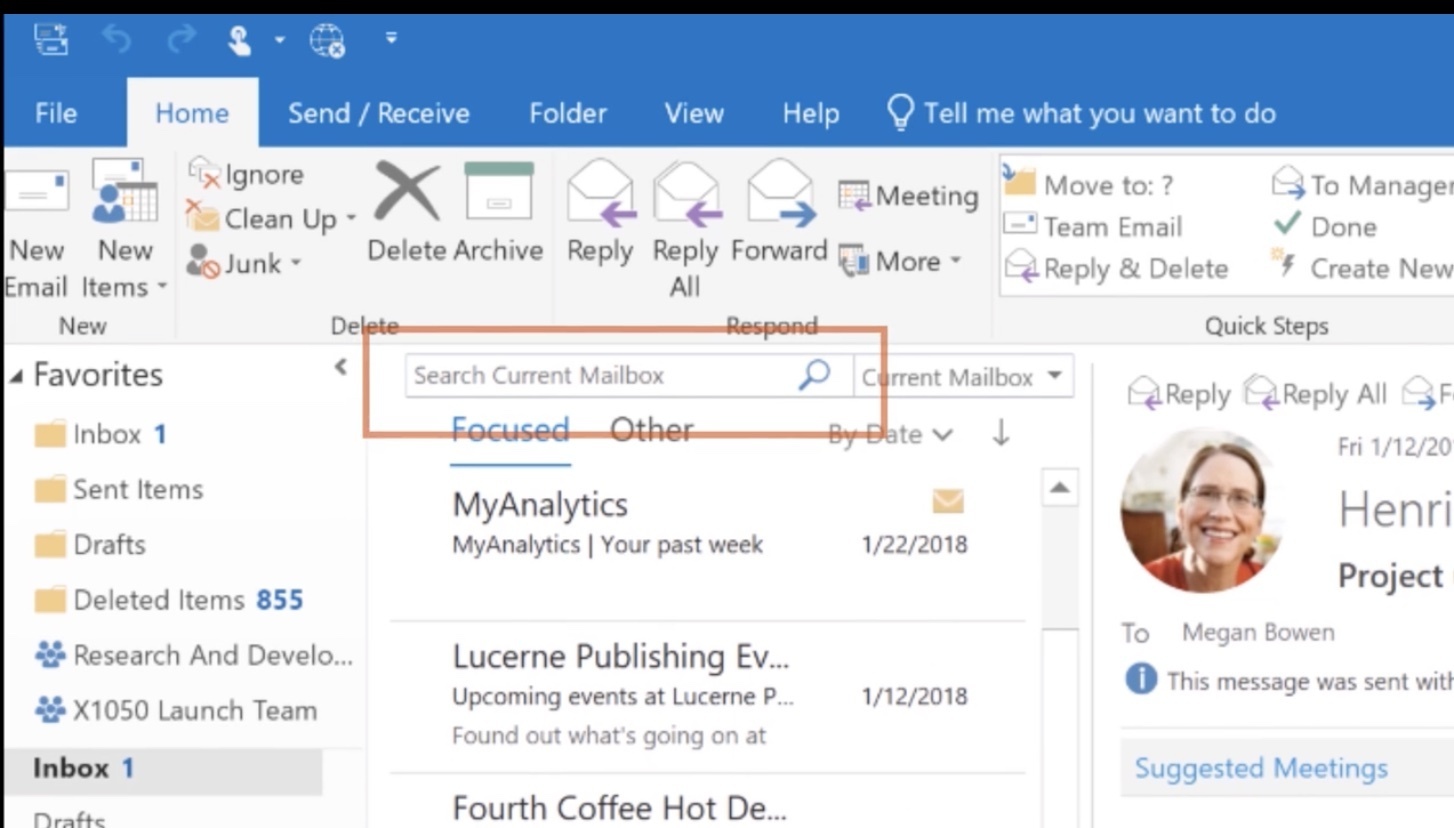1454x828 pixels.
Task: Collapse the Favorites section
Action: [18, 374]
